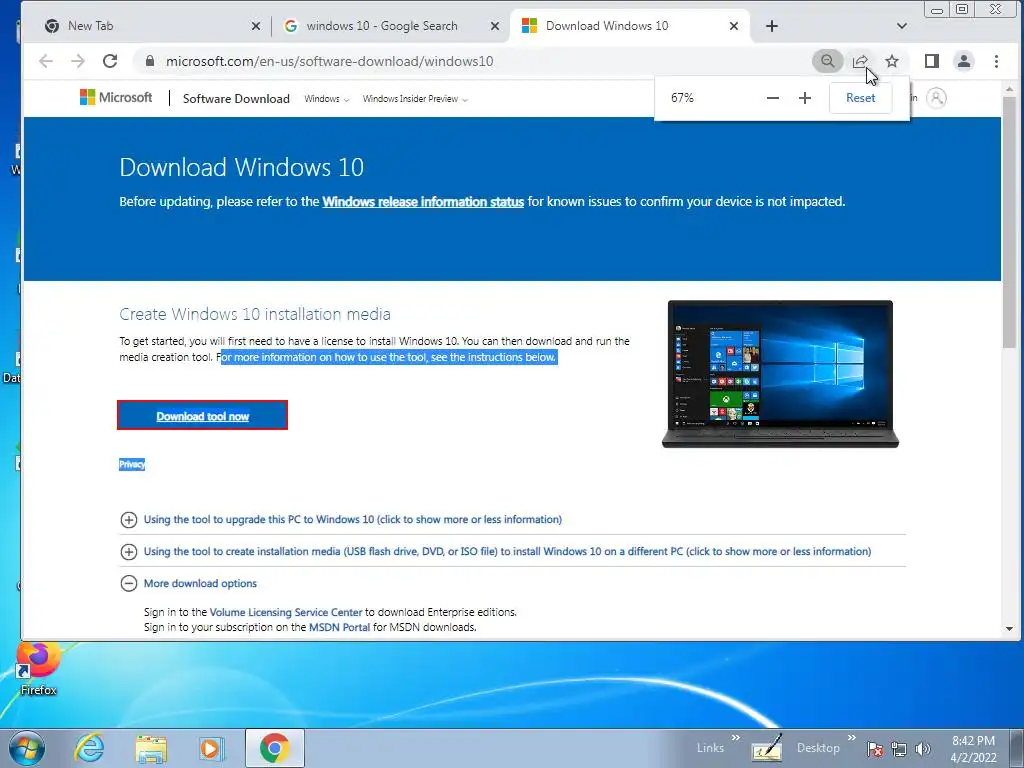Click the Chrome taskbar icon
The image size is (1024, 768).
(x=274, y=748)
